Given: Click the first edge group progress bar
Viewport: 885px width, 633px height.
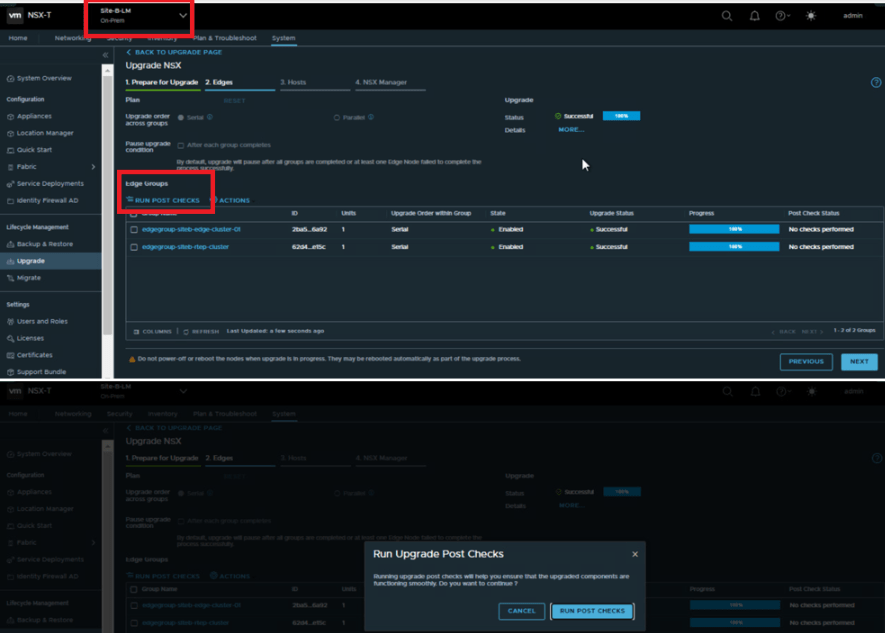Looking at the screenshot, I should (733, 229).
